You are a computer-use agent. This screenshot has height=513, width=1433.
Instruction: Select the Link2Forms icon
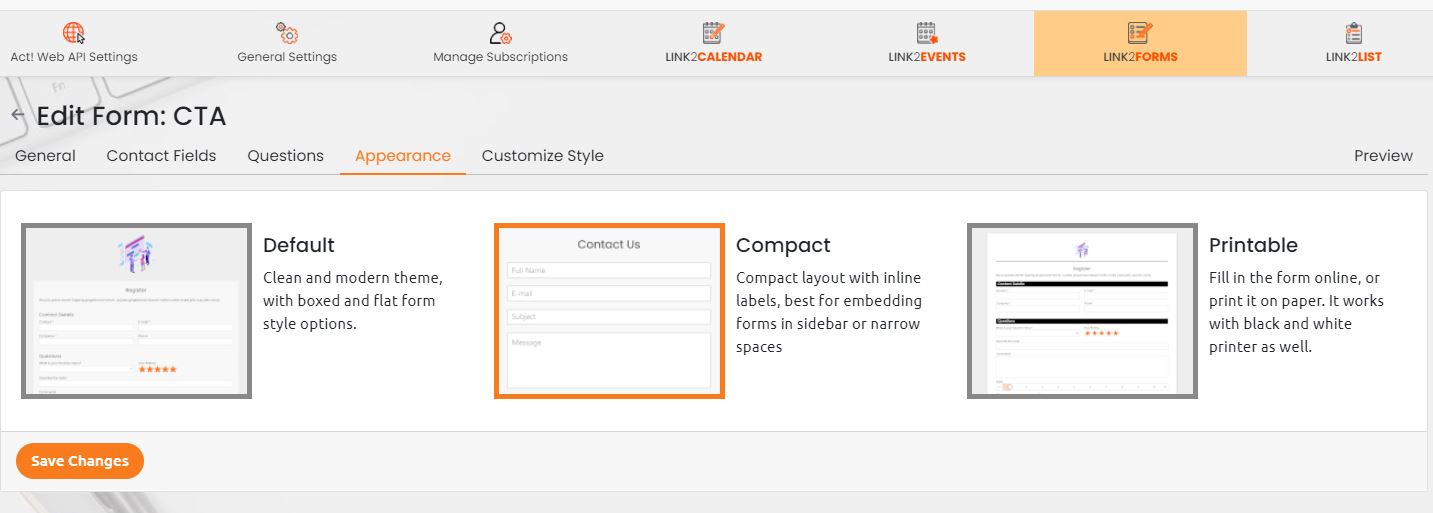[x=1140, y=33]
